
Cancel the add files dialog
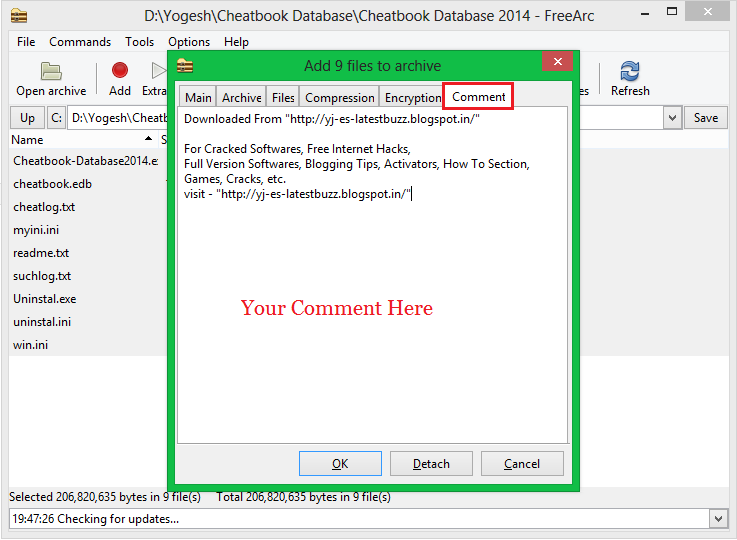[522, 464]
